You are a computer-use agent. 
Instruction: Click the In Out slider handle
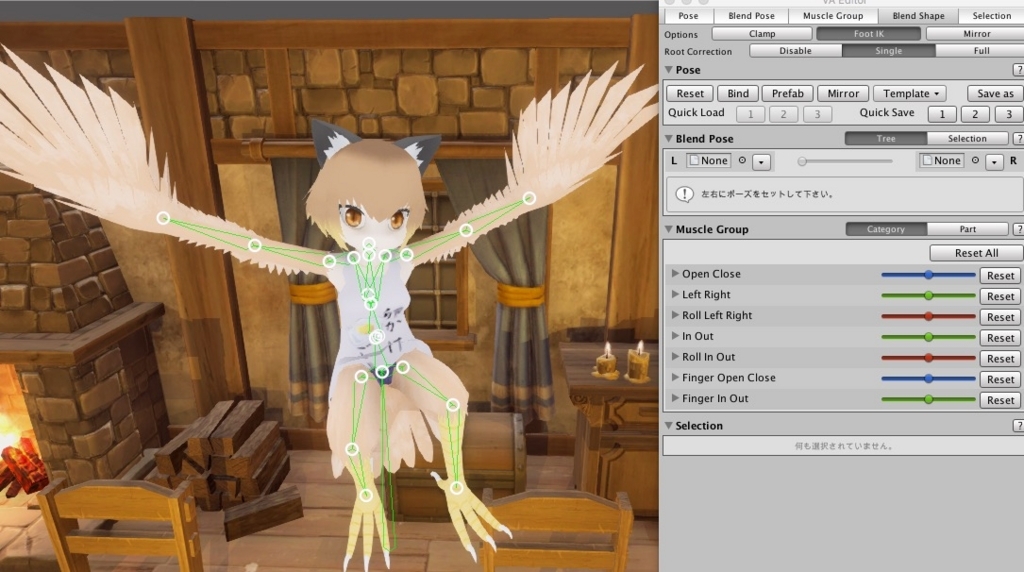point(928,337)
